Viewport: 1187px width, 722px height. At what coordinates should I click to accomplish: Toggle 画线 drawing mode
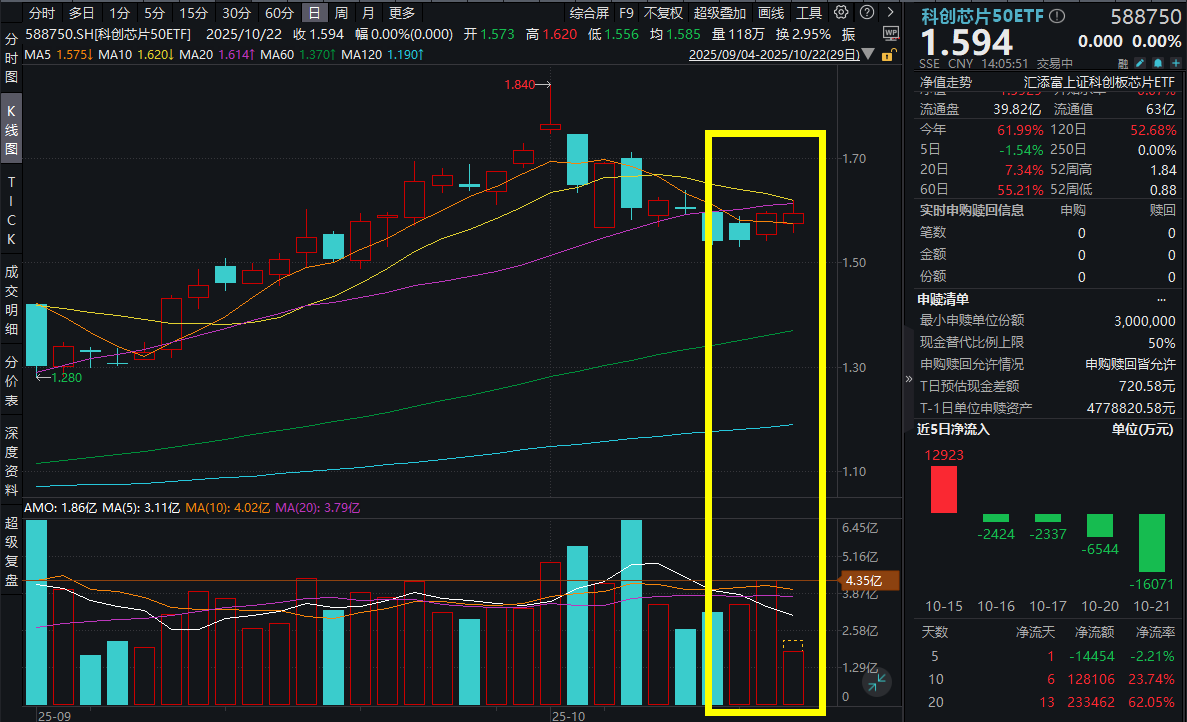(770, 14)
